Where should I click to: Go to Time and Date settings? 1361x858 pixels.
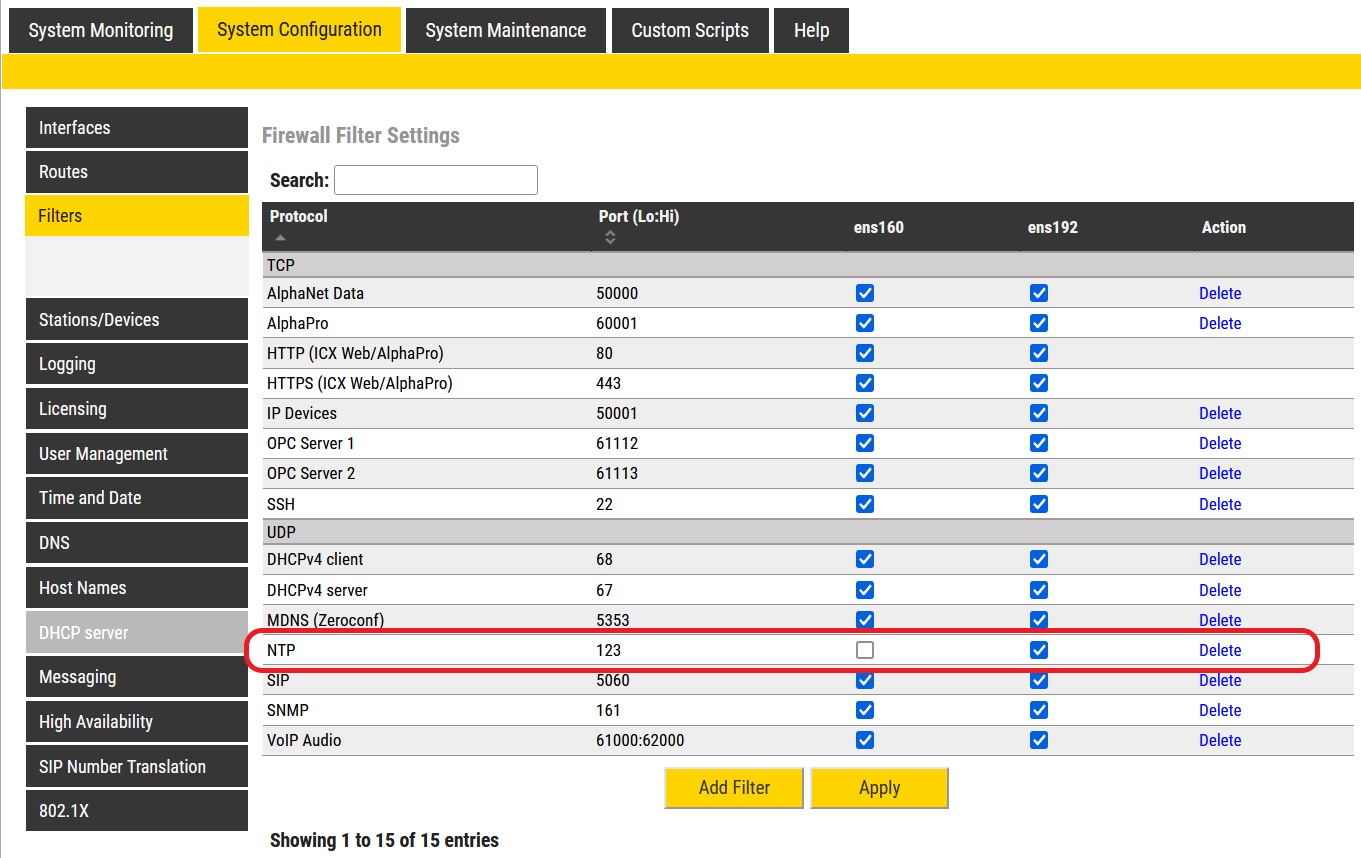[x=136, y=498]
